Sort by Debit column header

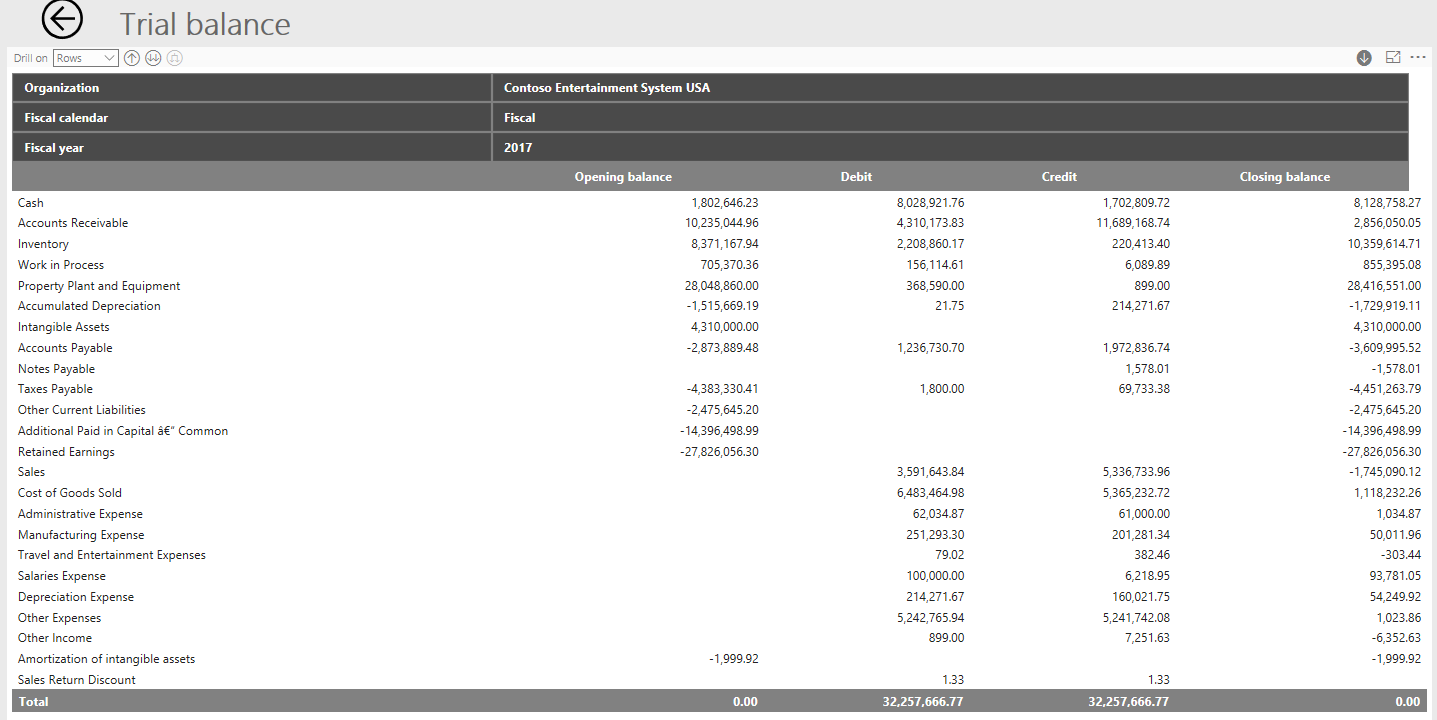856,177
